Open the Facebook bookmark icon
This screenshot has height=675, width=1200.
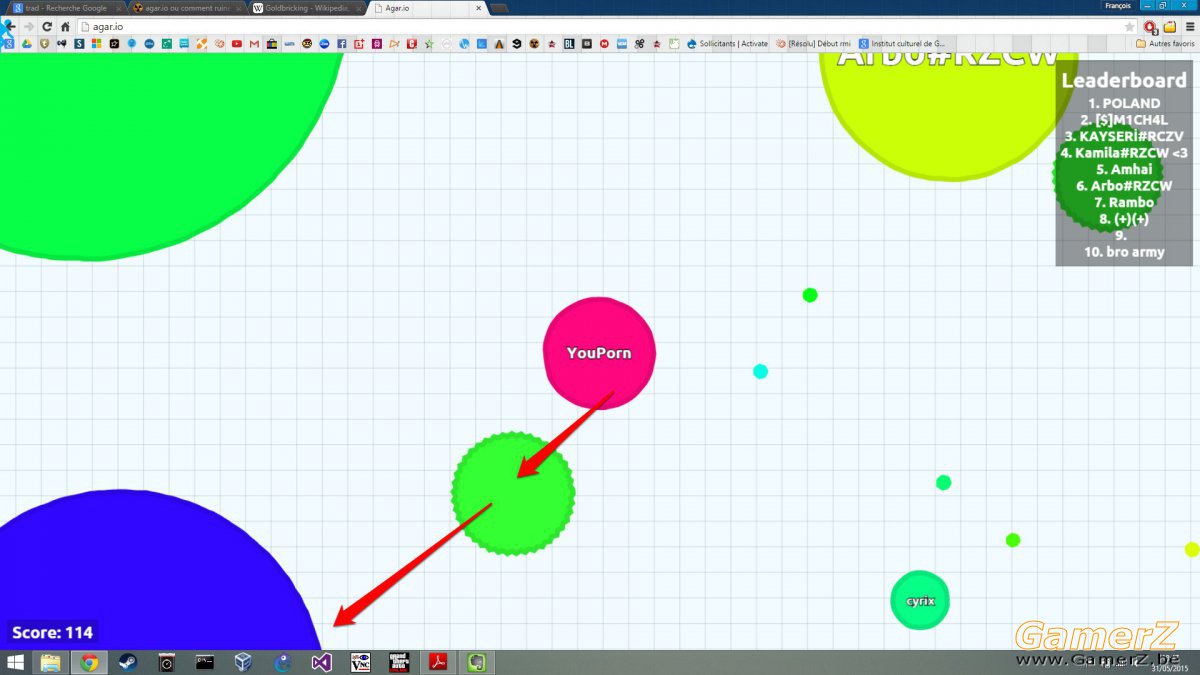[x=342, y=44]
